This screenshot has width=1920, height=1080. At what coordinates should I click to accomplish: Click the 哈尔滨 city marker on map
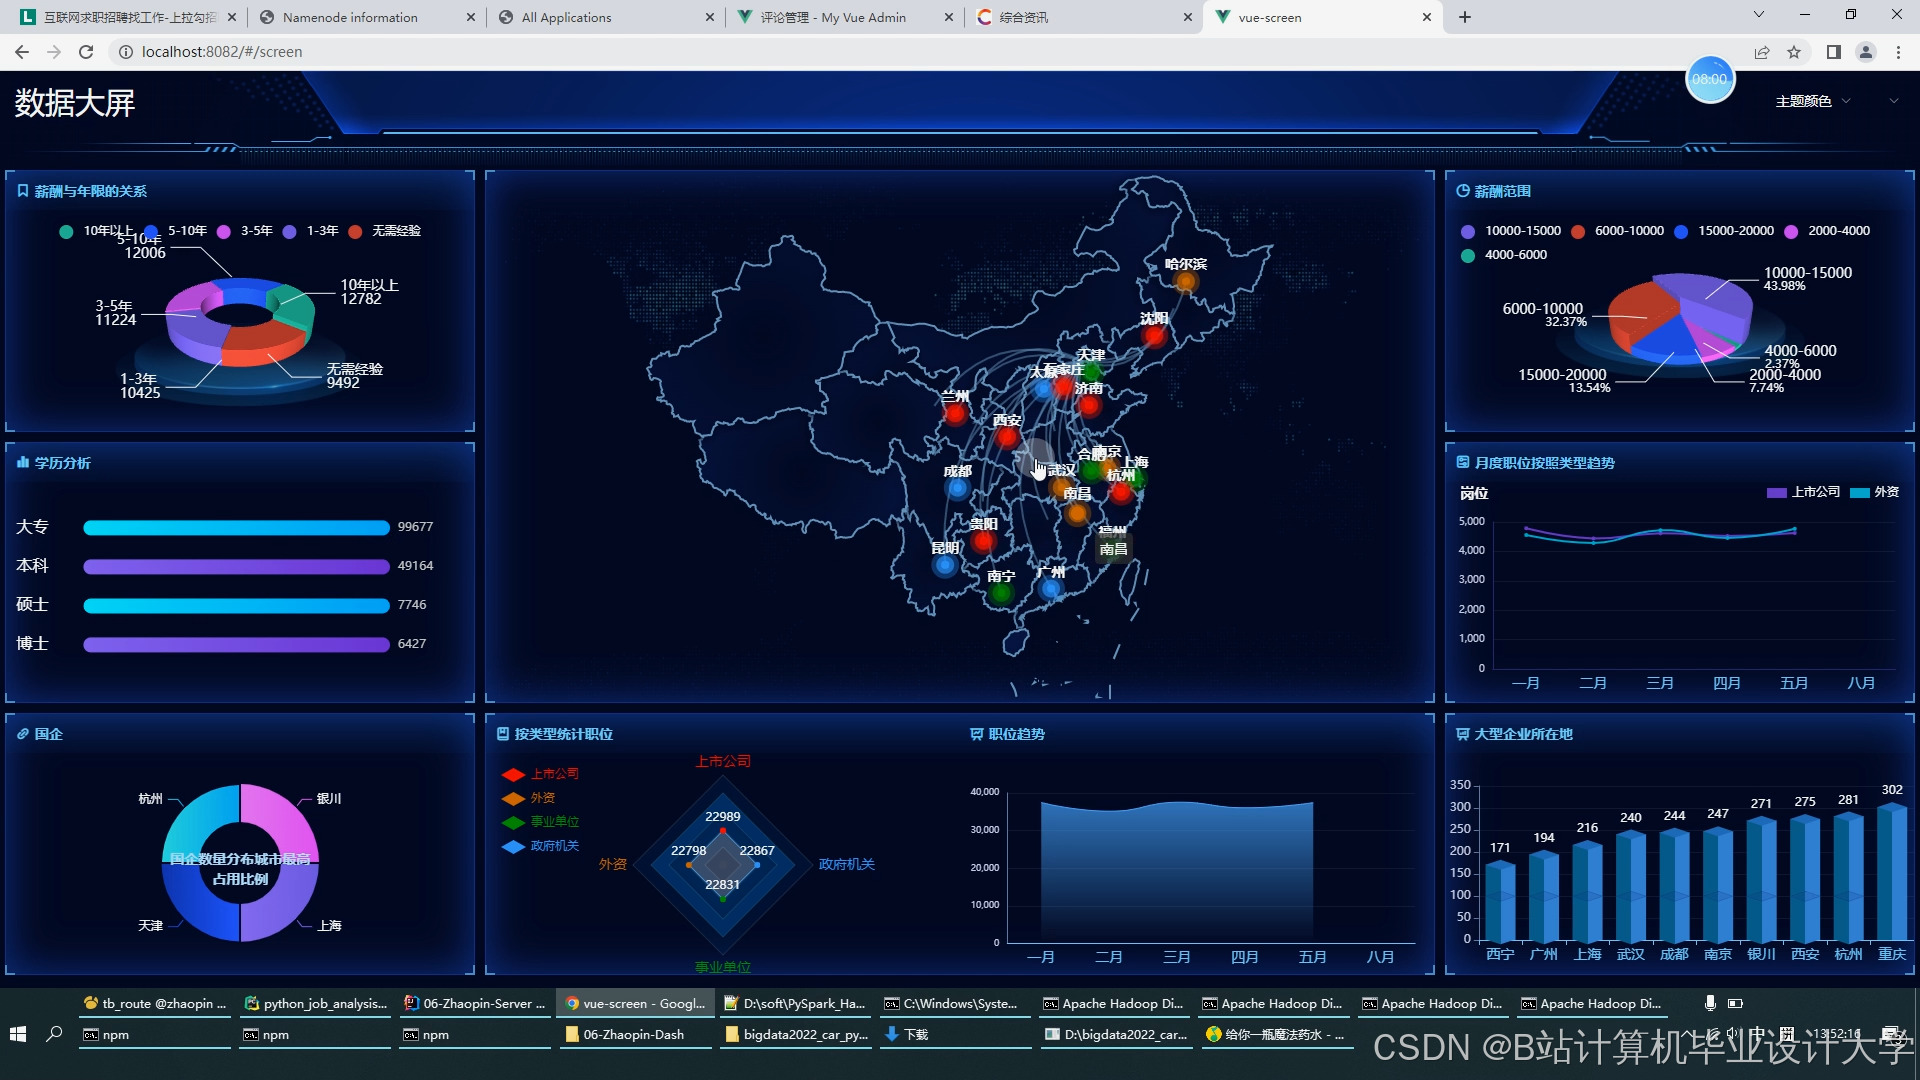coord(1185,282)
